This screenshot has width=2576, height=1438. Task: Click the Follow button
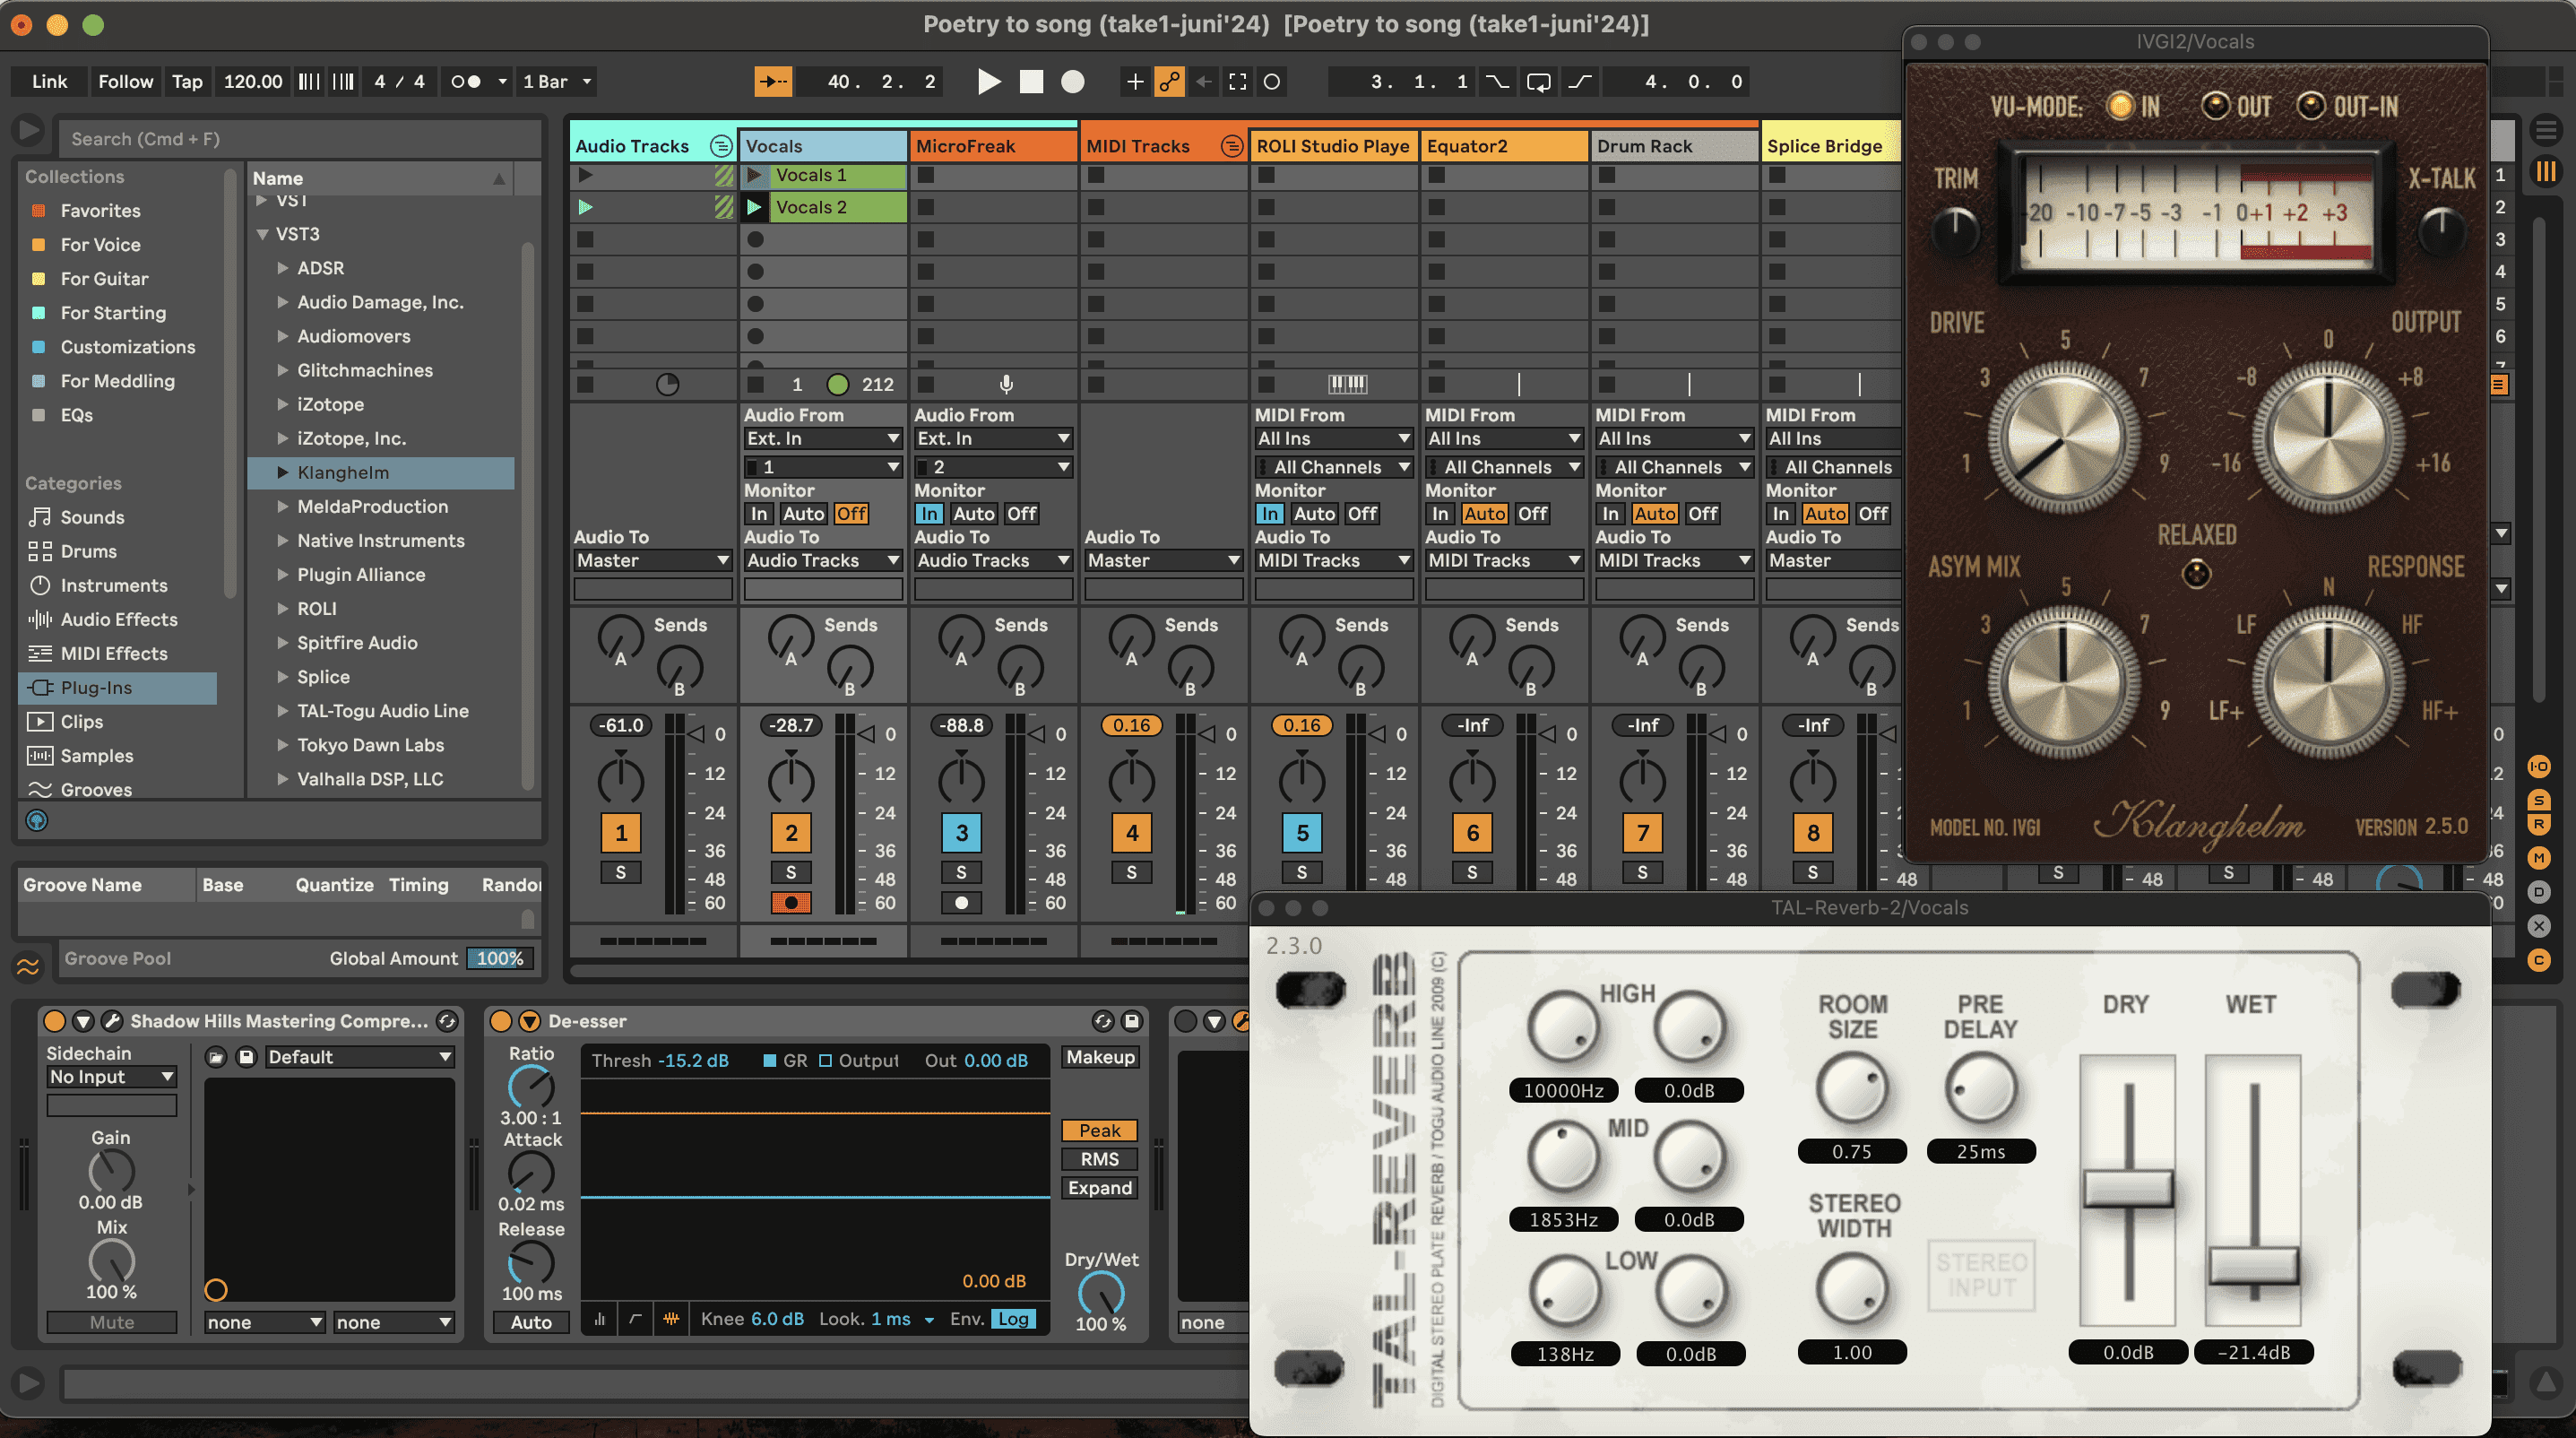pyautogui.click(x=125, y=82)
